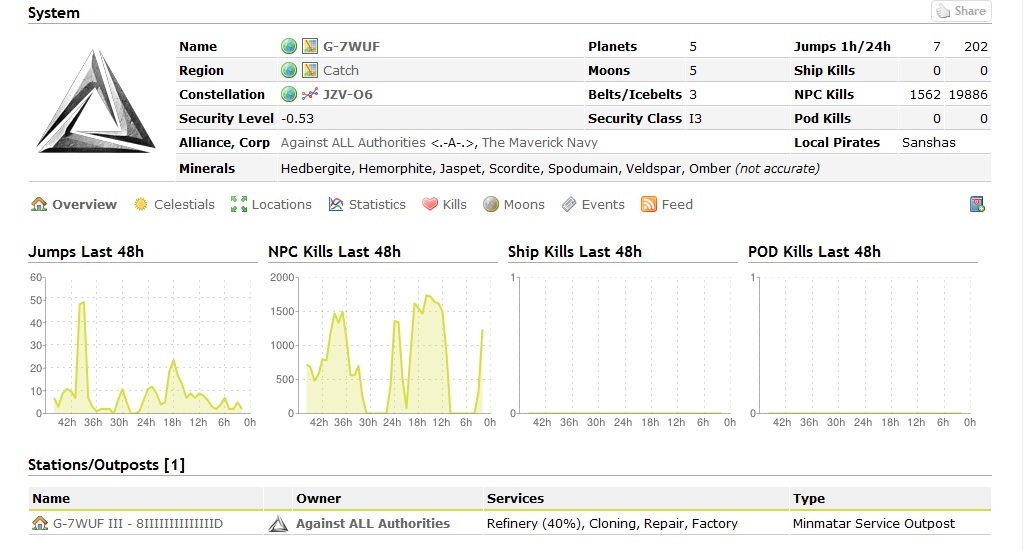Image resolution: width=1023 pixels, height=550 pixels.
Task: Click the globe icon beside Catch region
Action: coord(289,70)
